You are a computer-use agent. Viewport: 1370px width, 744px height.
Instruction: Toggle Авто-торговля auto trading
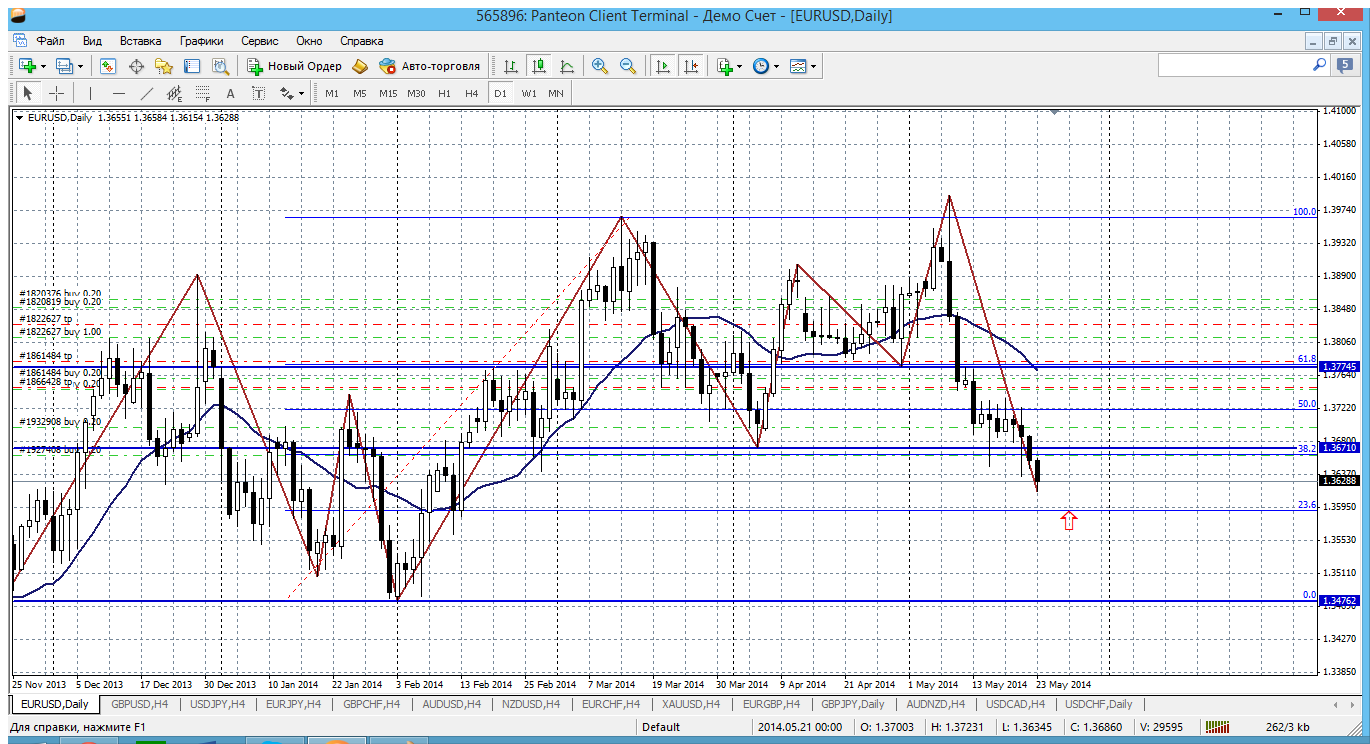click(x=430, y=66)
